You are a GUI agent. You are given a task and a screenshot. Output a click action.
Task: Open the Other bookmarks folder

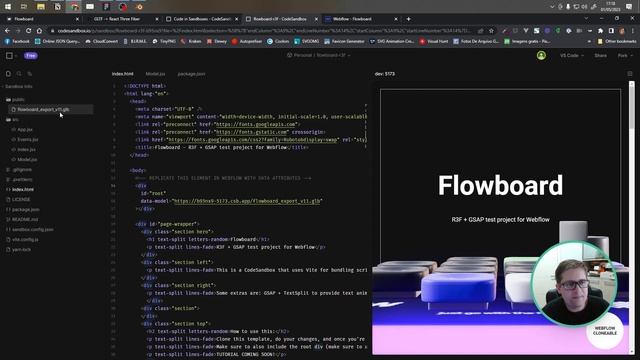[617, 41]
